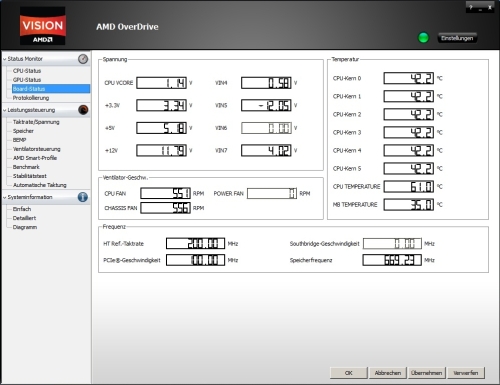500x385 pixels.
Task: Open GPU-Status page
Action: tap(27, 80)
